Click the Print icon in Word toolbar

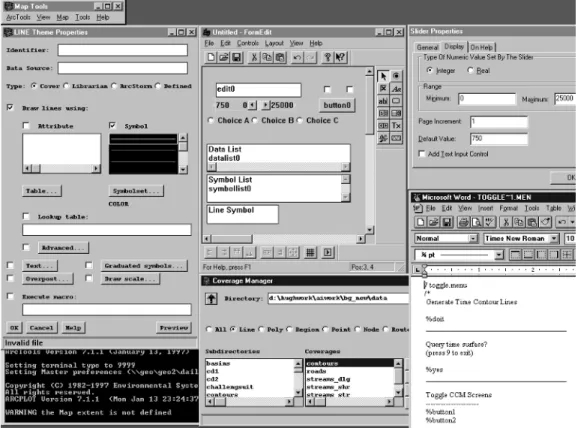tap(463, 222)
